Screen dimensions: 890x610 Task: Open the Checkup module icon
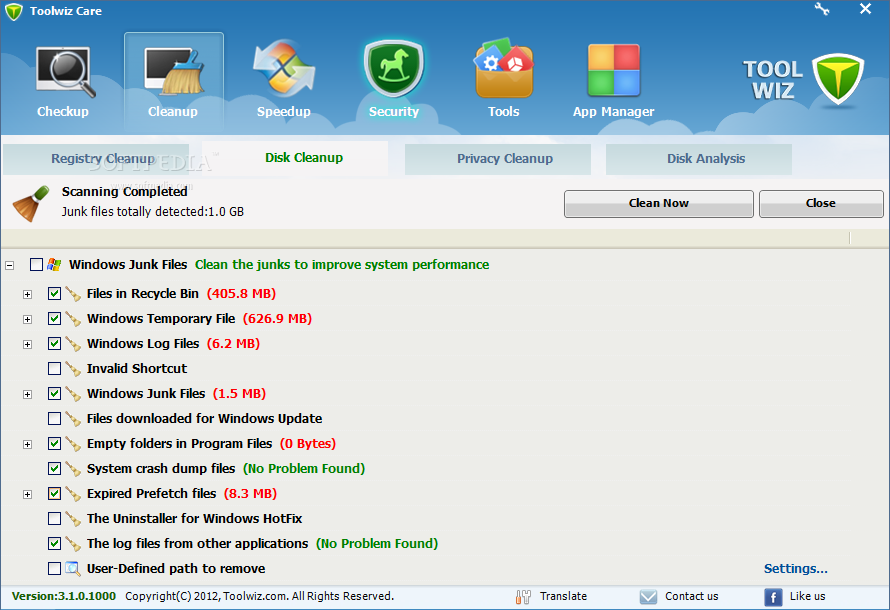(x=64, y=71)
